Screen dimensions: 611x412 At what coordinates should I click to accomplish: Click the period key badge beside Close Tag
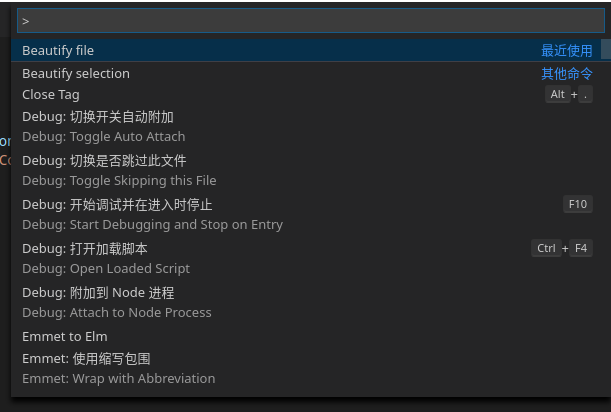coord(585,95)
